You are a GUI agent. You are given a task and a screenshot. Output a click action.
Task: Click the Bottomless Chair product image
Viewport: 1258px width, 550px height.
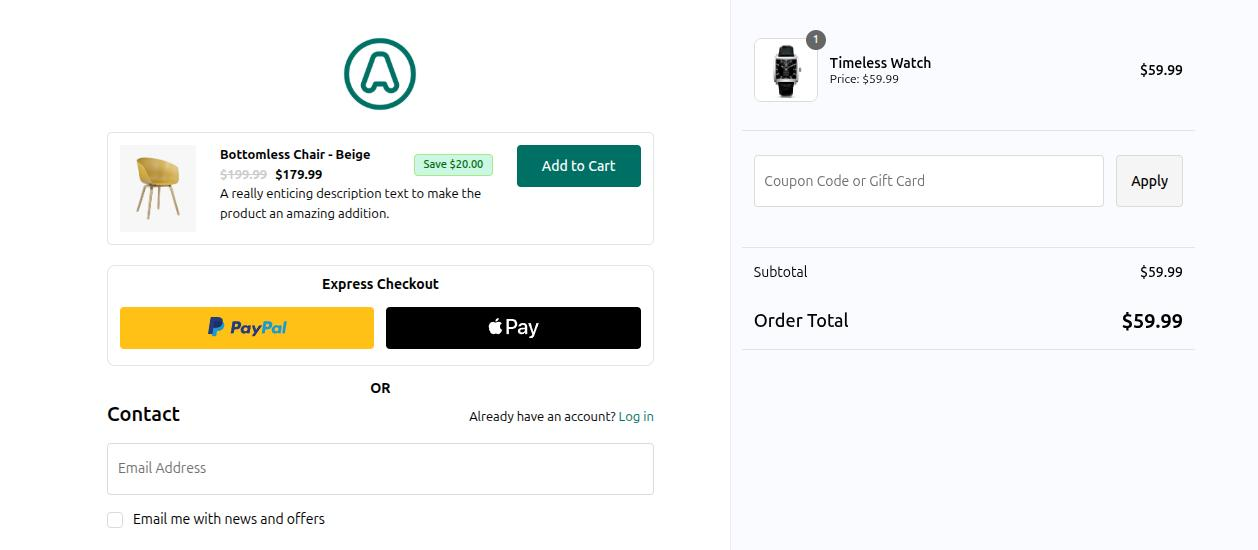[x=158, y=188]
